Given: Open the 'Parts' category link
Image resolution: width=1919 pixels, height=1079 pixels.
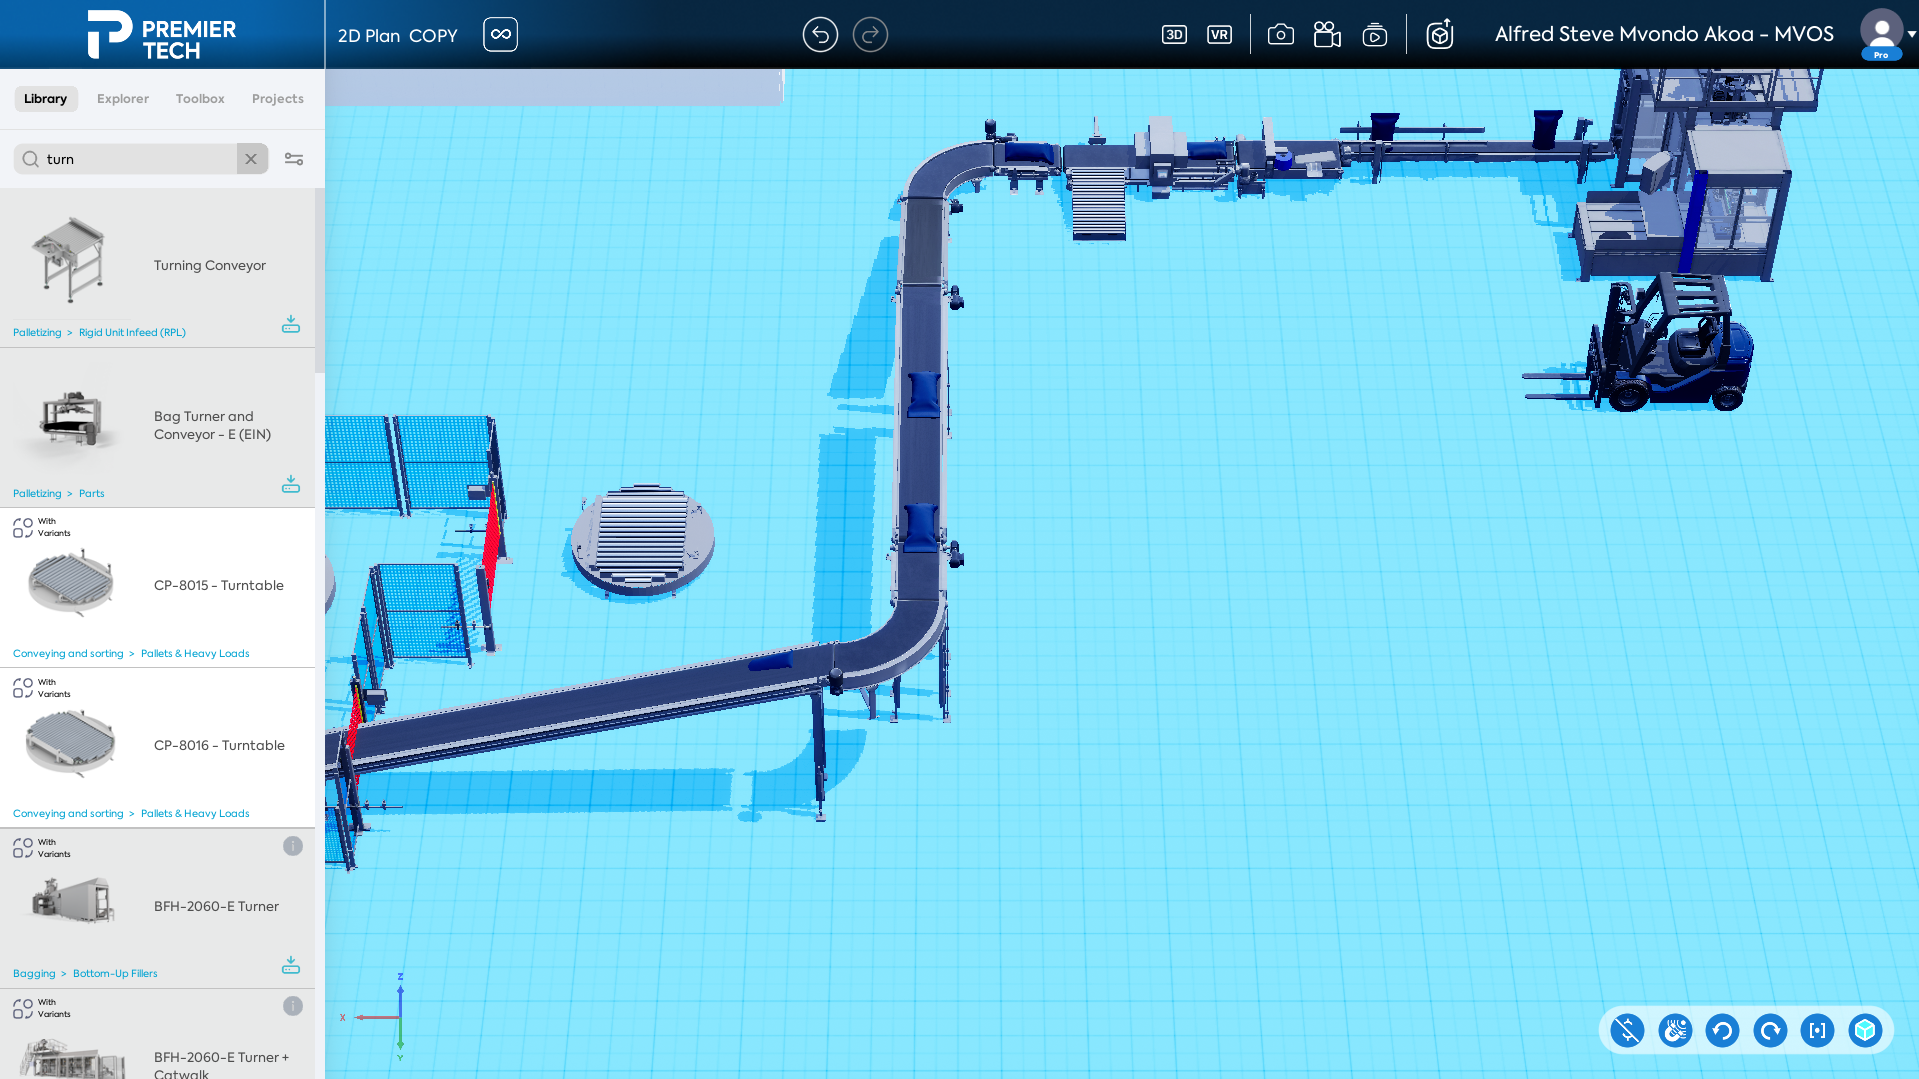Looking at the screenshot, I should coord(91,494).
